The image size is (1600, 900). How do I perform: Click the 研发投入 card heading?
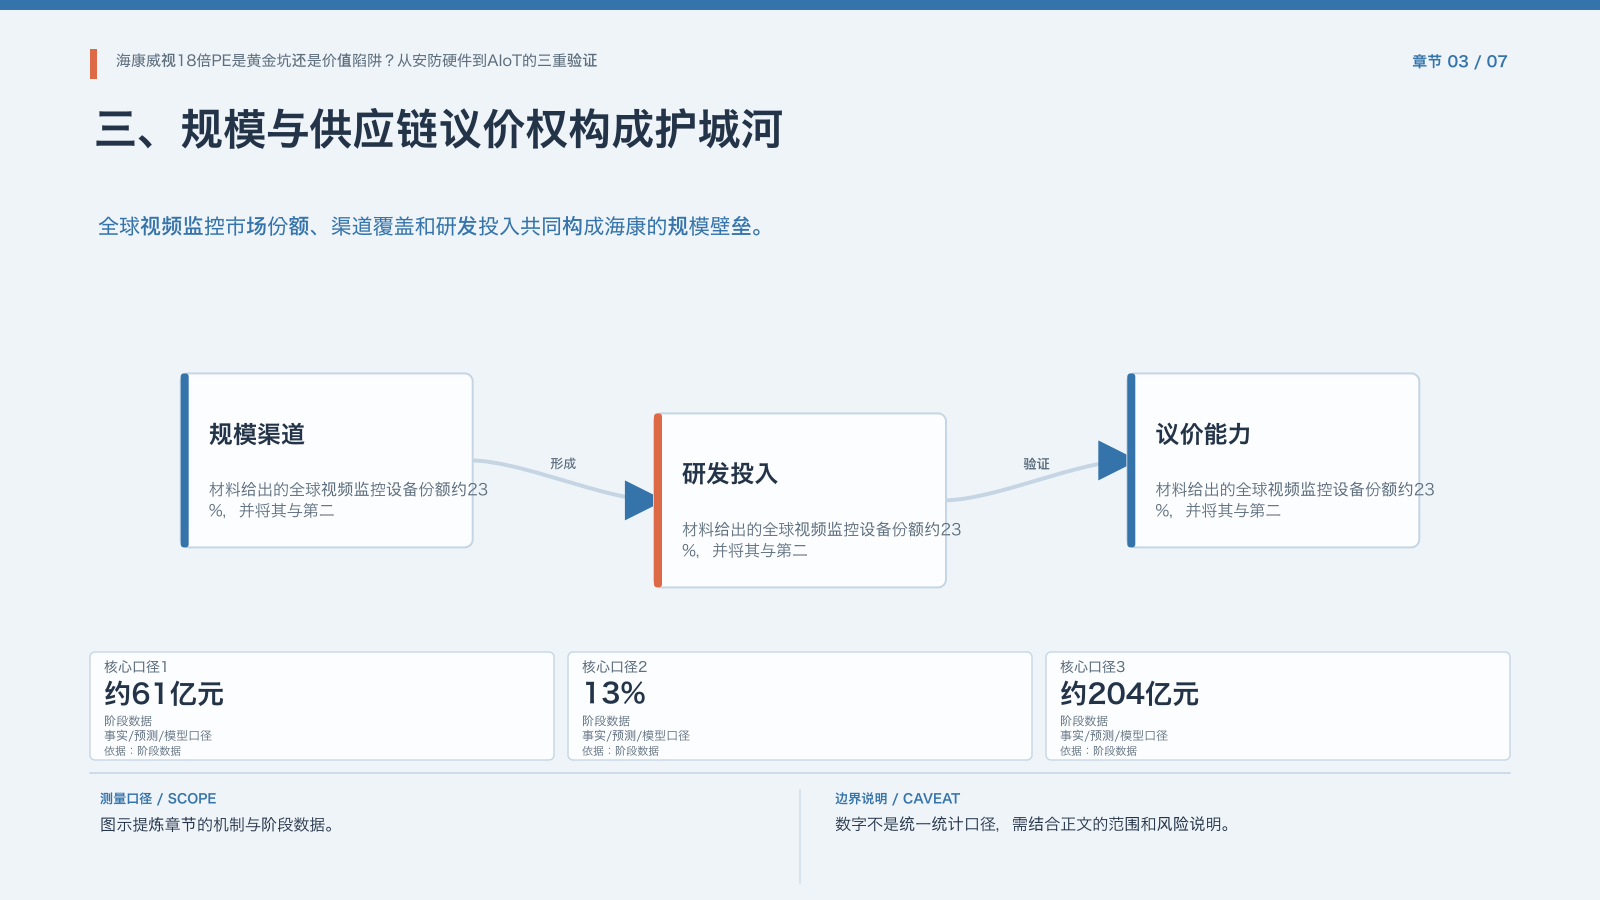point(730,474)
